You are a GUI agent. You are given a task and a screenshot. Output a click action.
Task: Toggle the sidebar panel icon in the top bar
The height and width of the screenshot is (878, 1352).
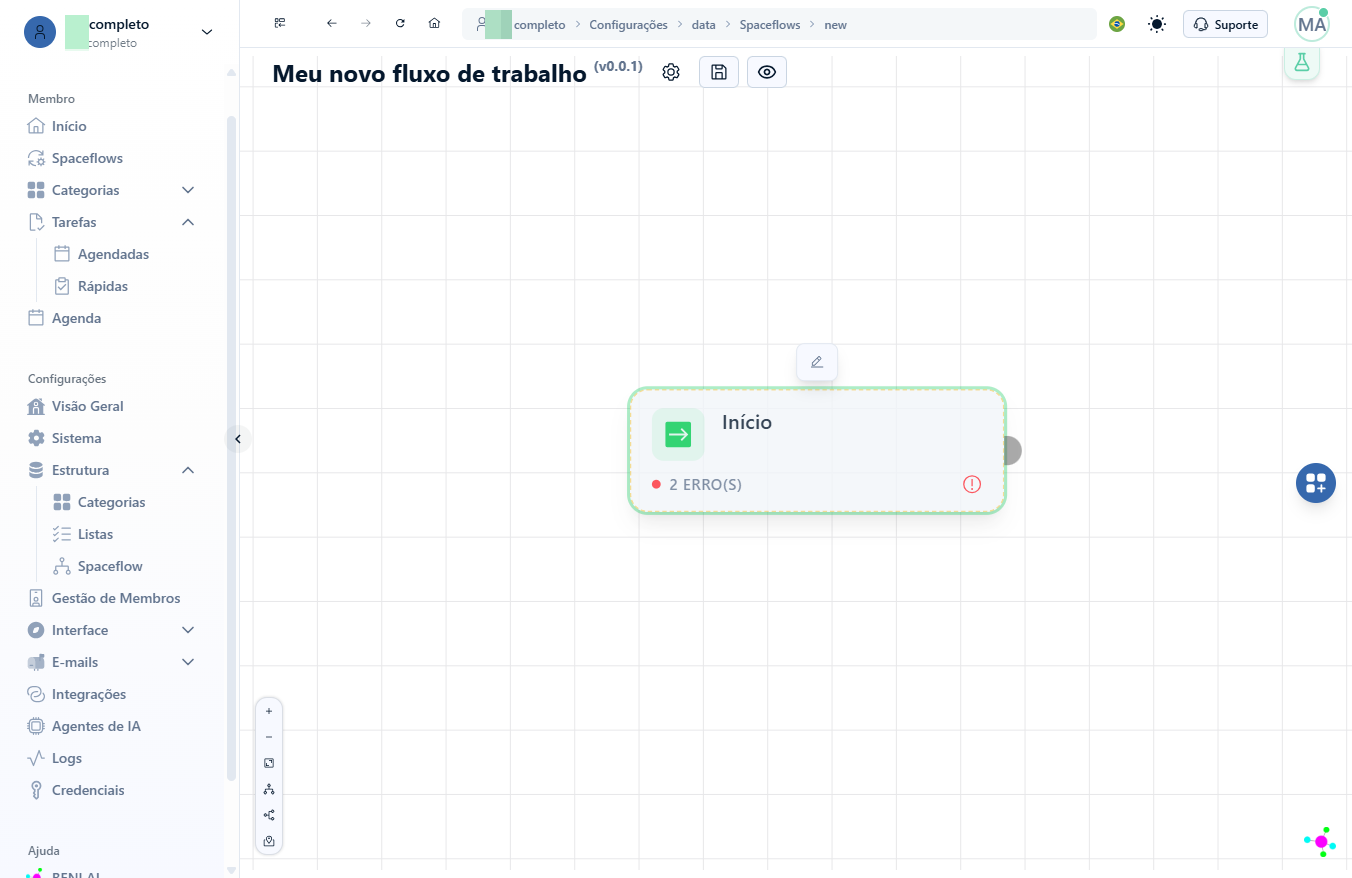pyautogui.click(x=280, y=23)
